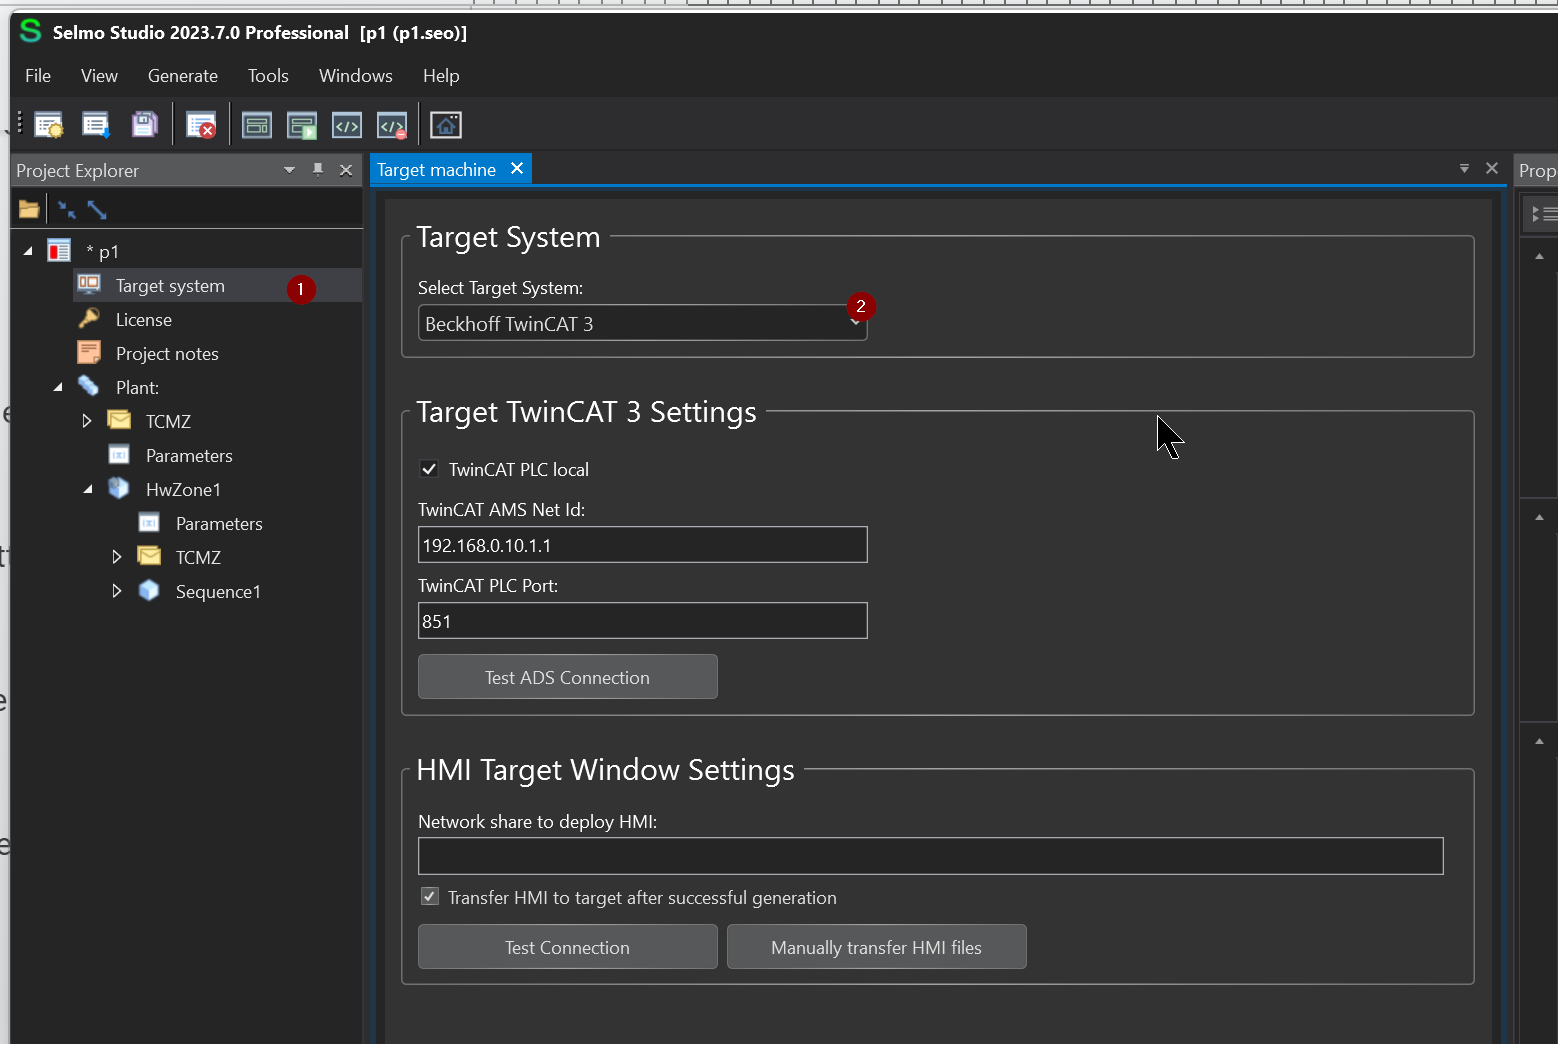Viewport: 1558px width, 1044px height.
Task: Click Manually transfer HMI files button
Action: 876,947
